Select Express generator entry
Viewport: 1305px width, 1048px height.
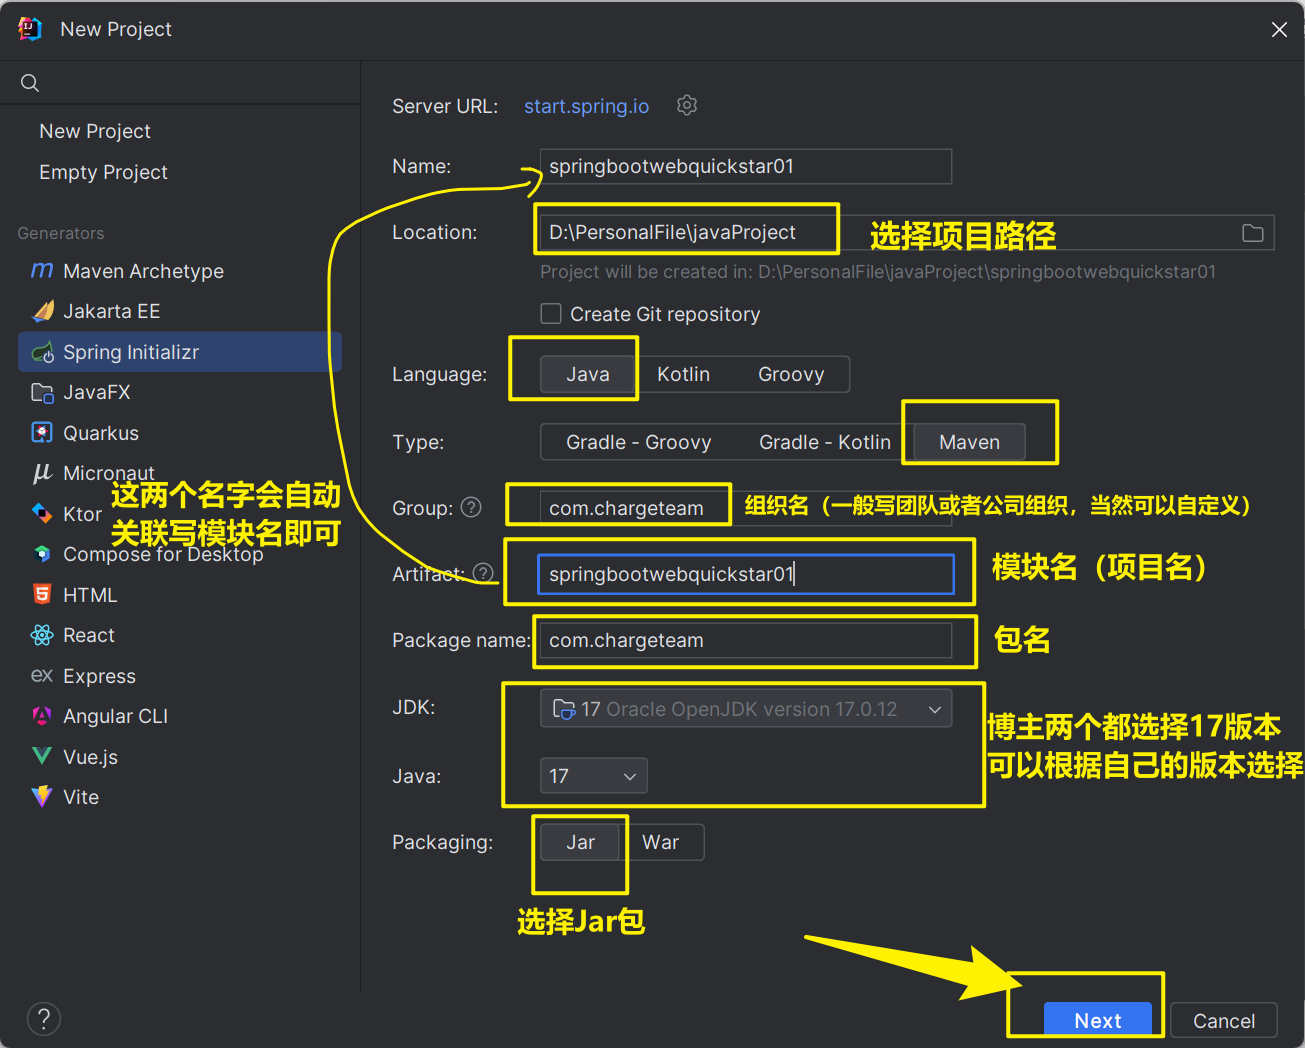point(99,676)
